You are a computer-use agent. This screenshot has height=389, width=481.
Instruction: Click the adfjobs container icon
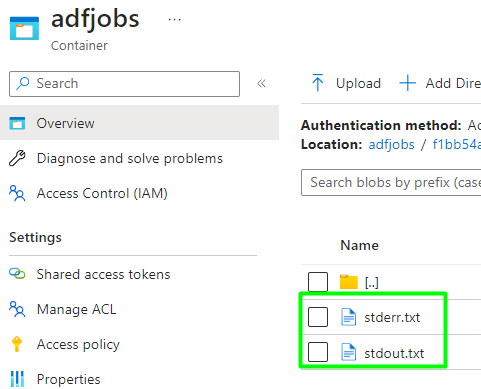pyautogui.click(x=24, y=28)
